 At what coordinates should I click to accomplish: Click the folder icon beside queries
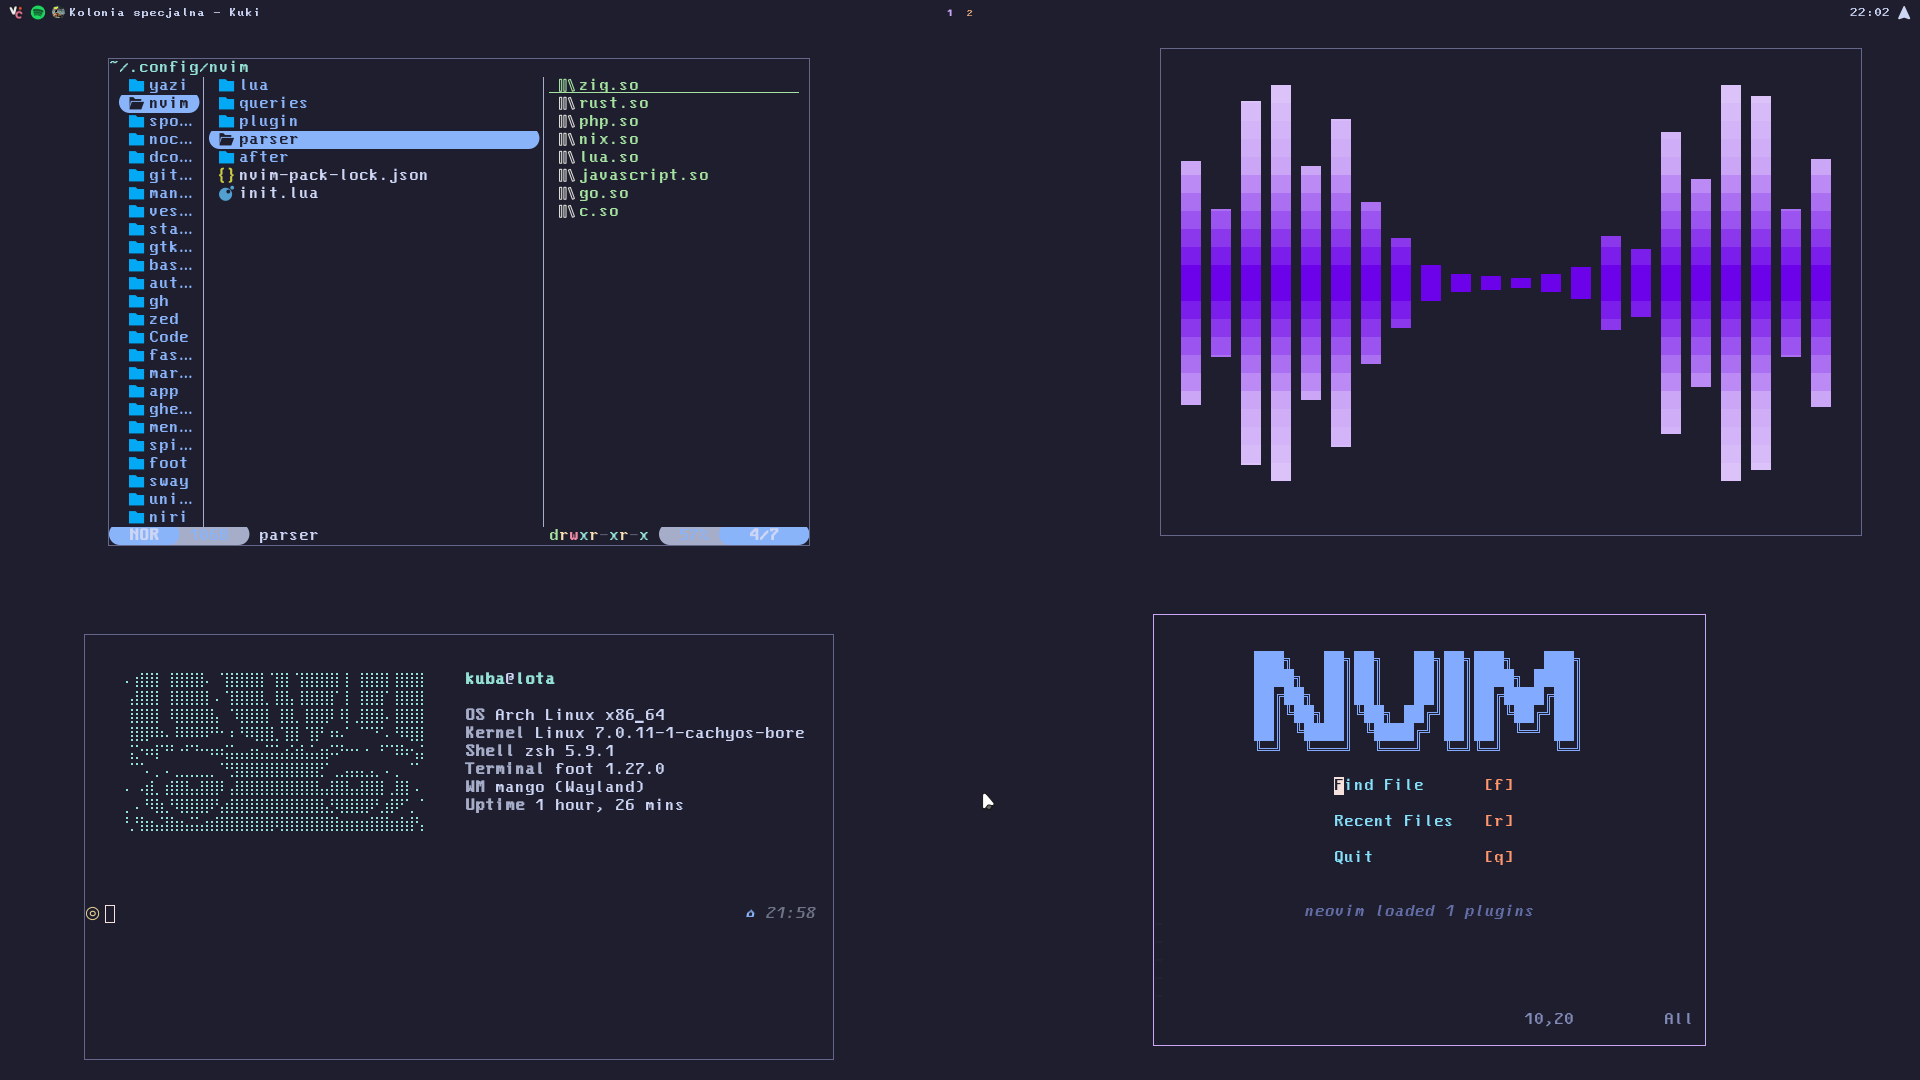click(x=226, y=103)
